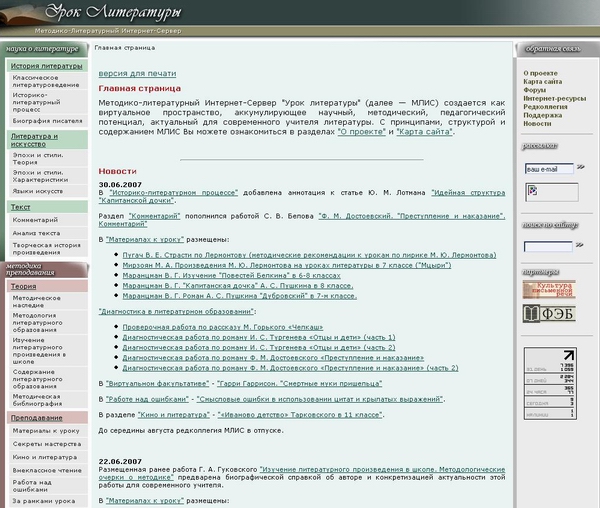Click the site search arrow icon
This screenshot has height=508, width=600.
click(x=580, y=245)
